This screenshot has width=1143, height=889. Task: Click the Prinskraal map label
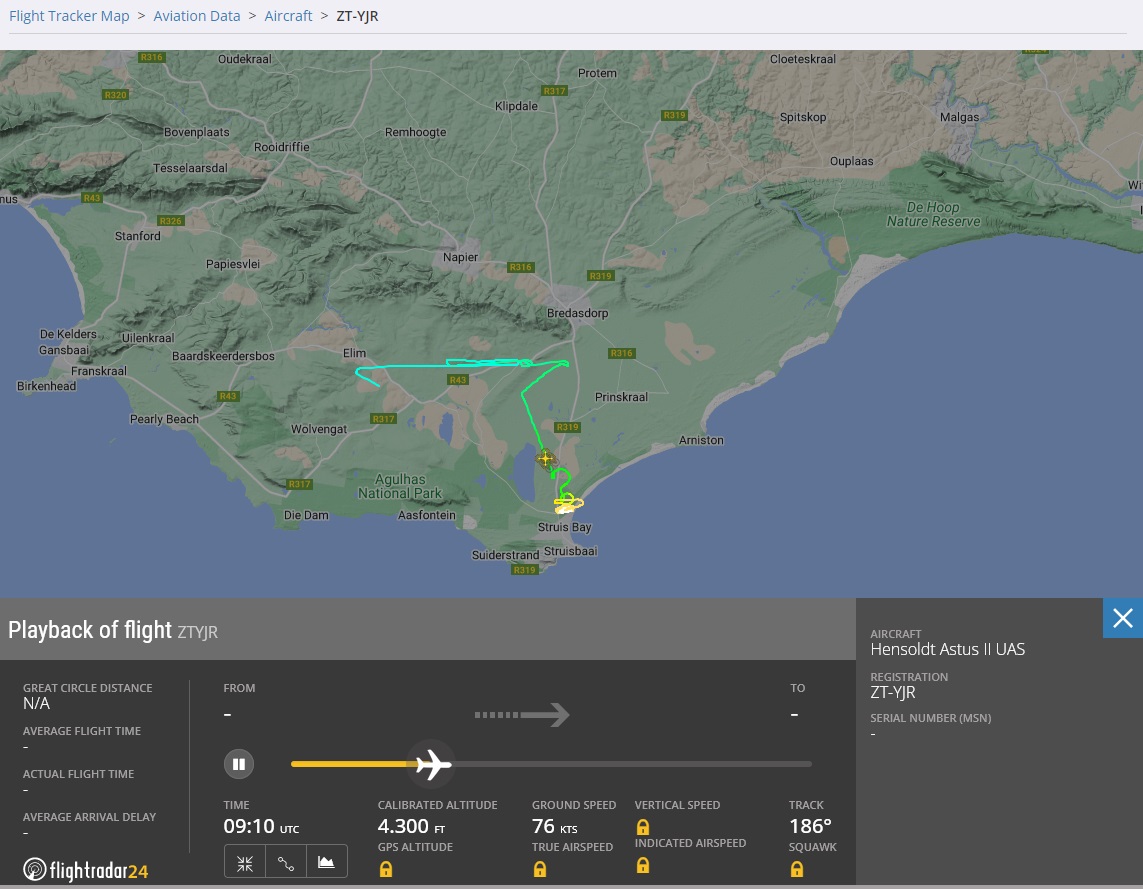point(621,397)
